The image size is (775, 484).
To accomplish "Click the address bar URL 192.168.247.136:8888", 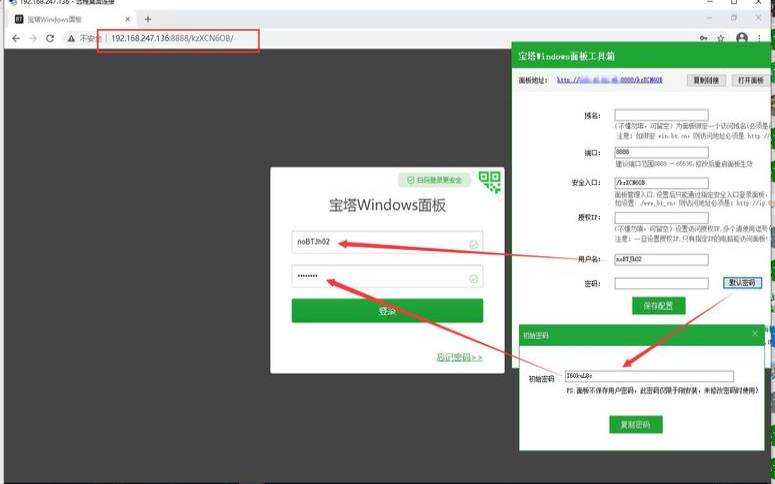I will click(x=172, y=38).
